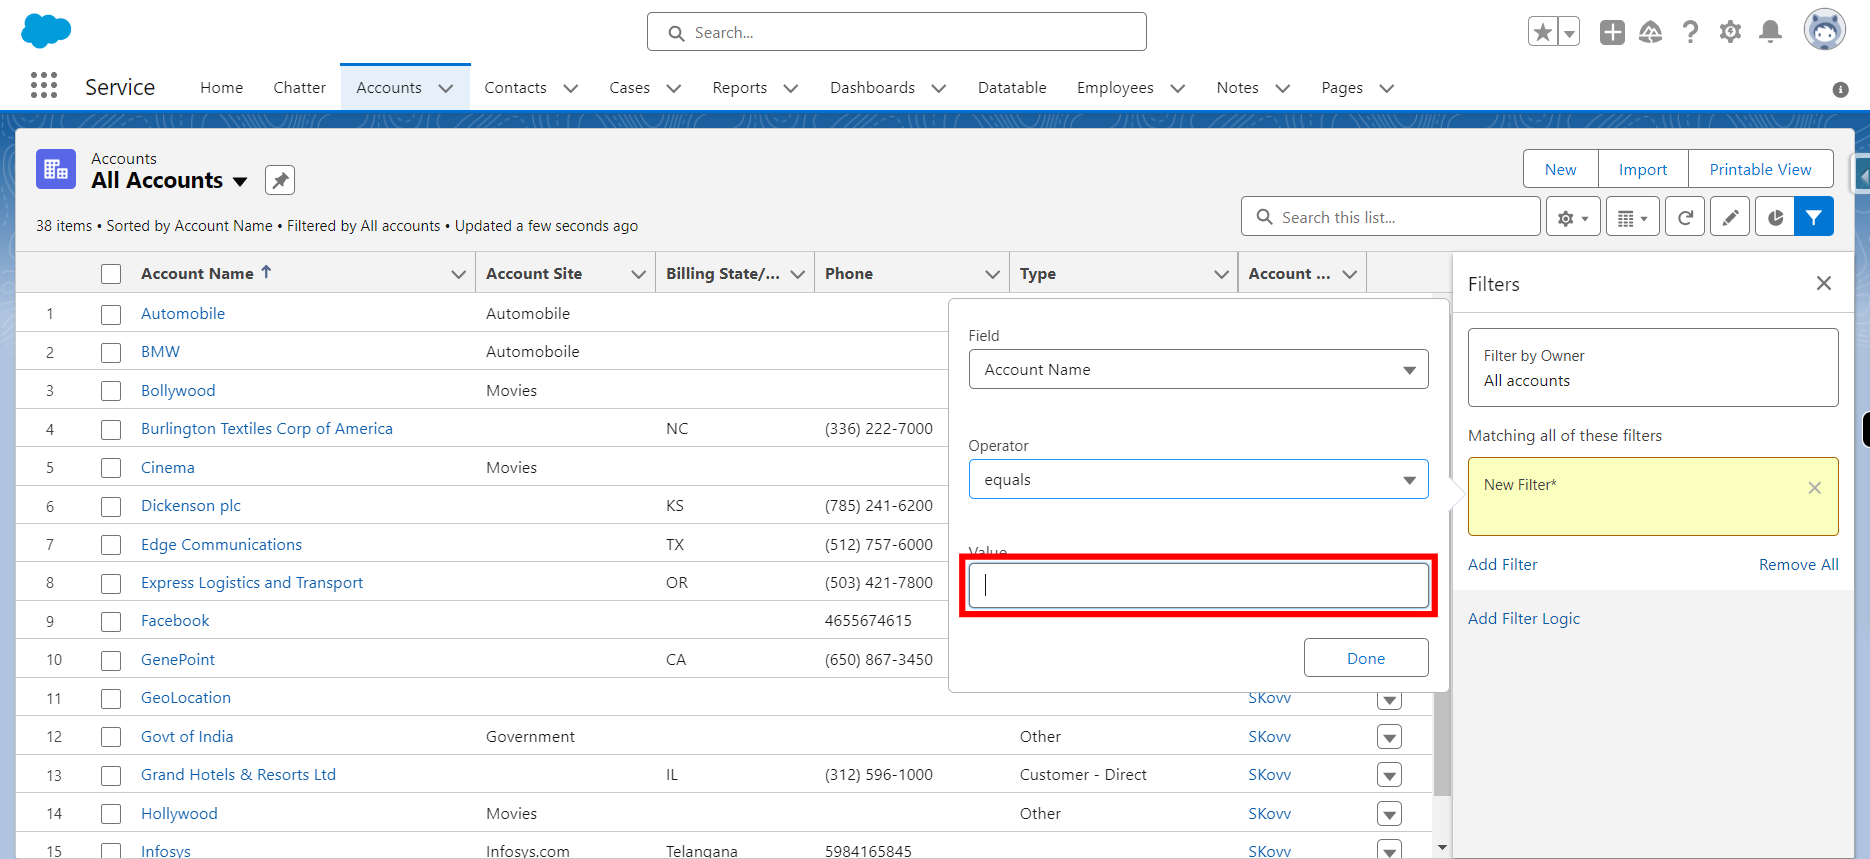Image resolution: width=1870 pixels, height=859 pixels.
Task: Open the Trailhead guidance icon
Action: coord(1651,32)
